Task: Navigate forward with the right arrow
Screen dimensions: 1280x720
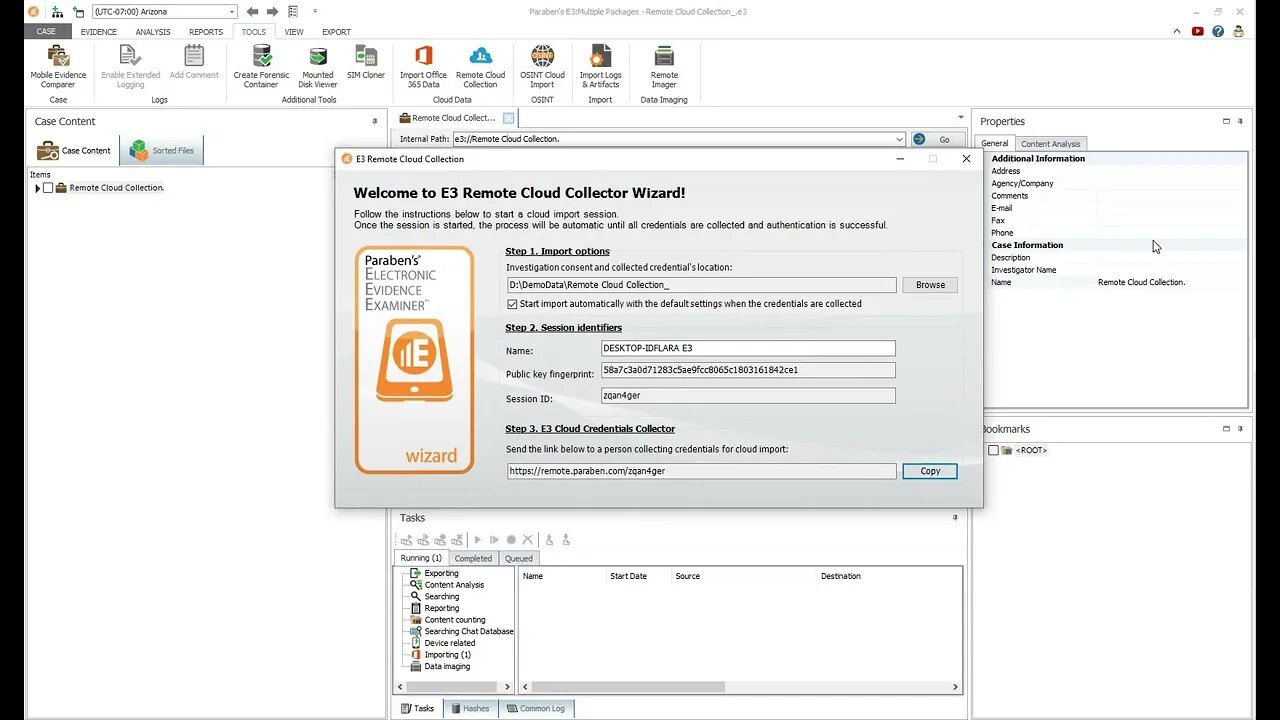Action: (272, 12)
